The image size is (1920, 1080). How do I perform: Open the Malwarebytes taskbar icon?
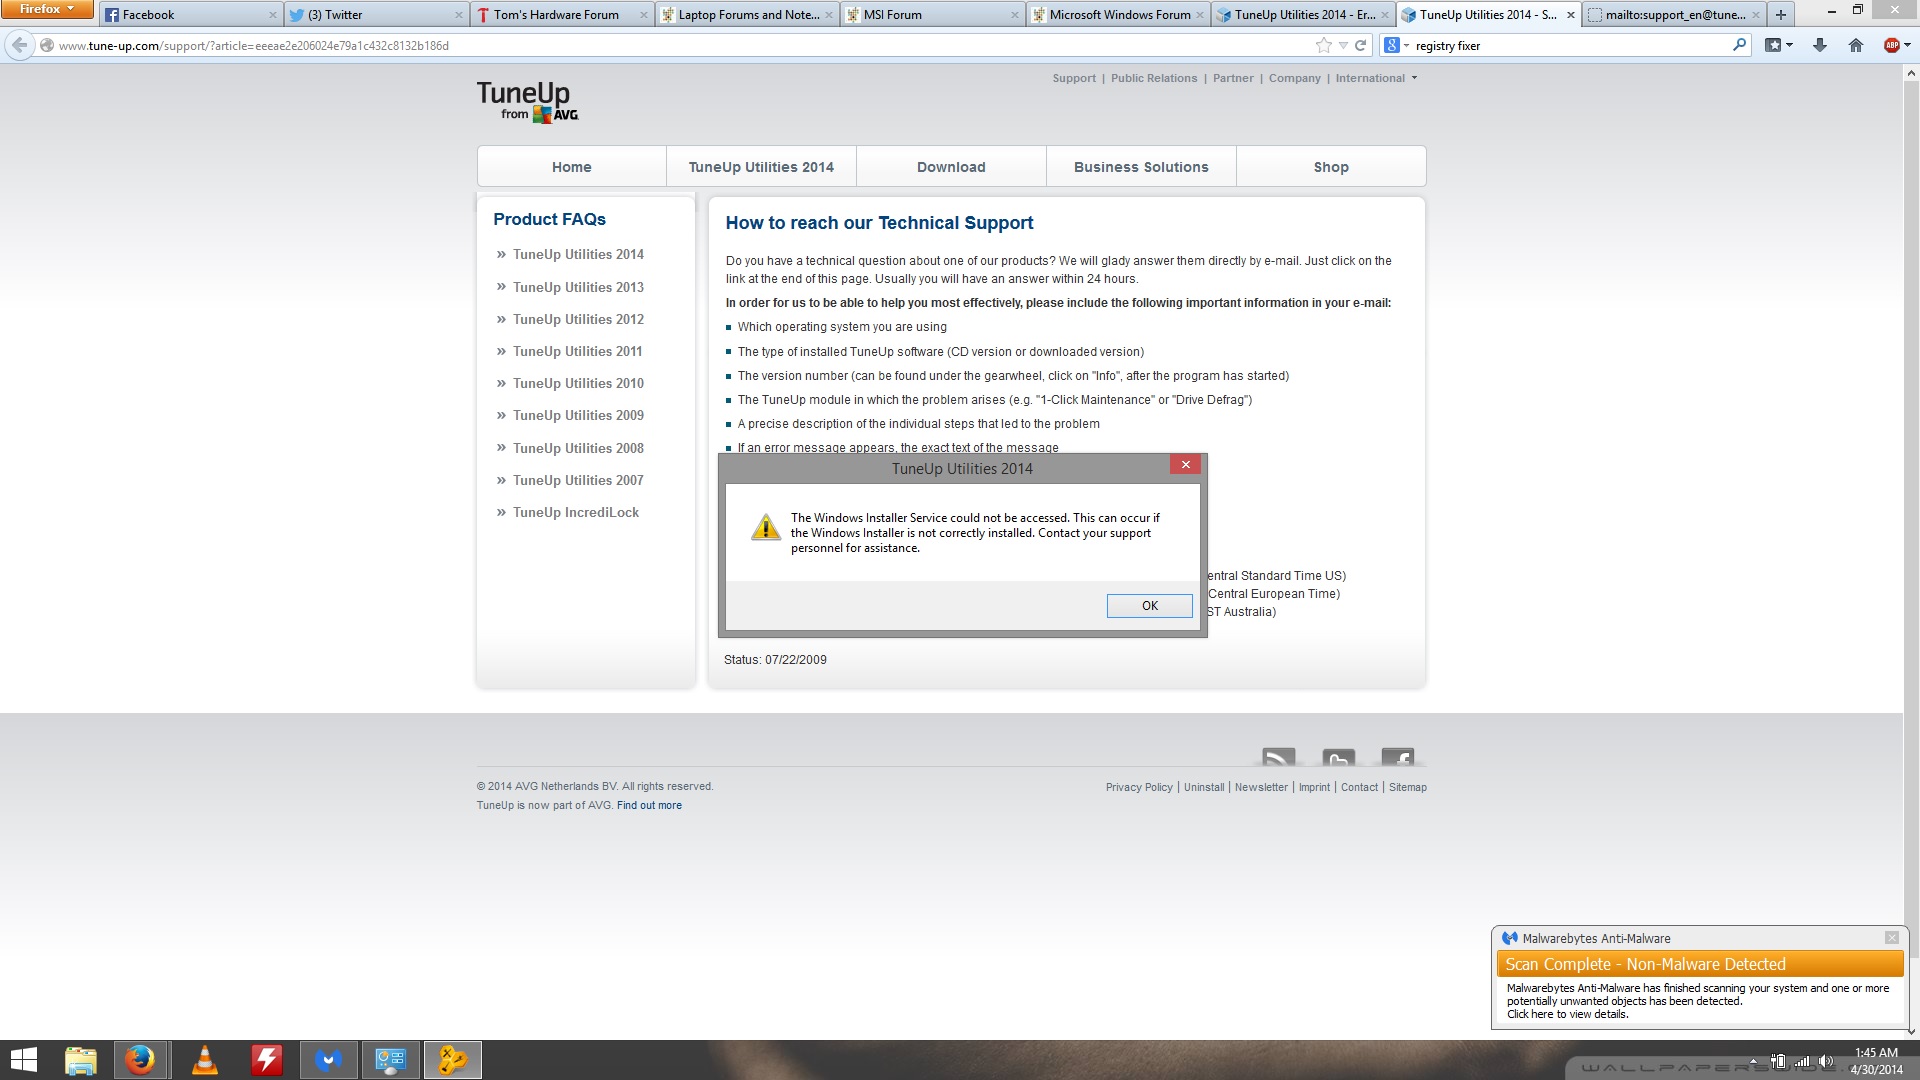coord(328,1060)
